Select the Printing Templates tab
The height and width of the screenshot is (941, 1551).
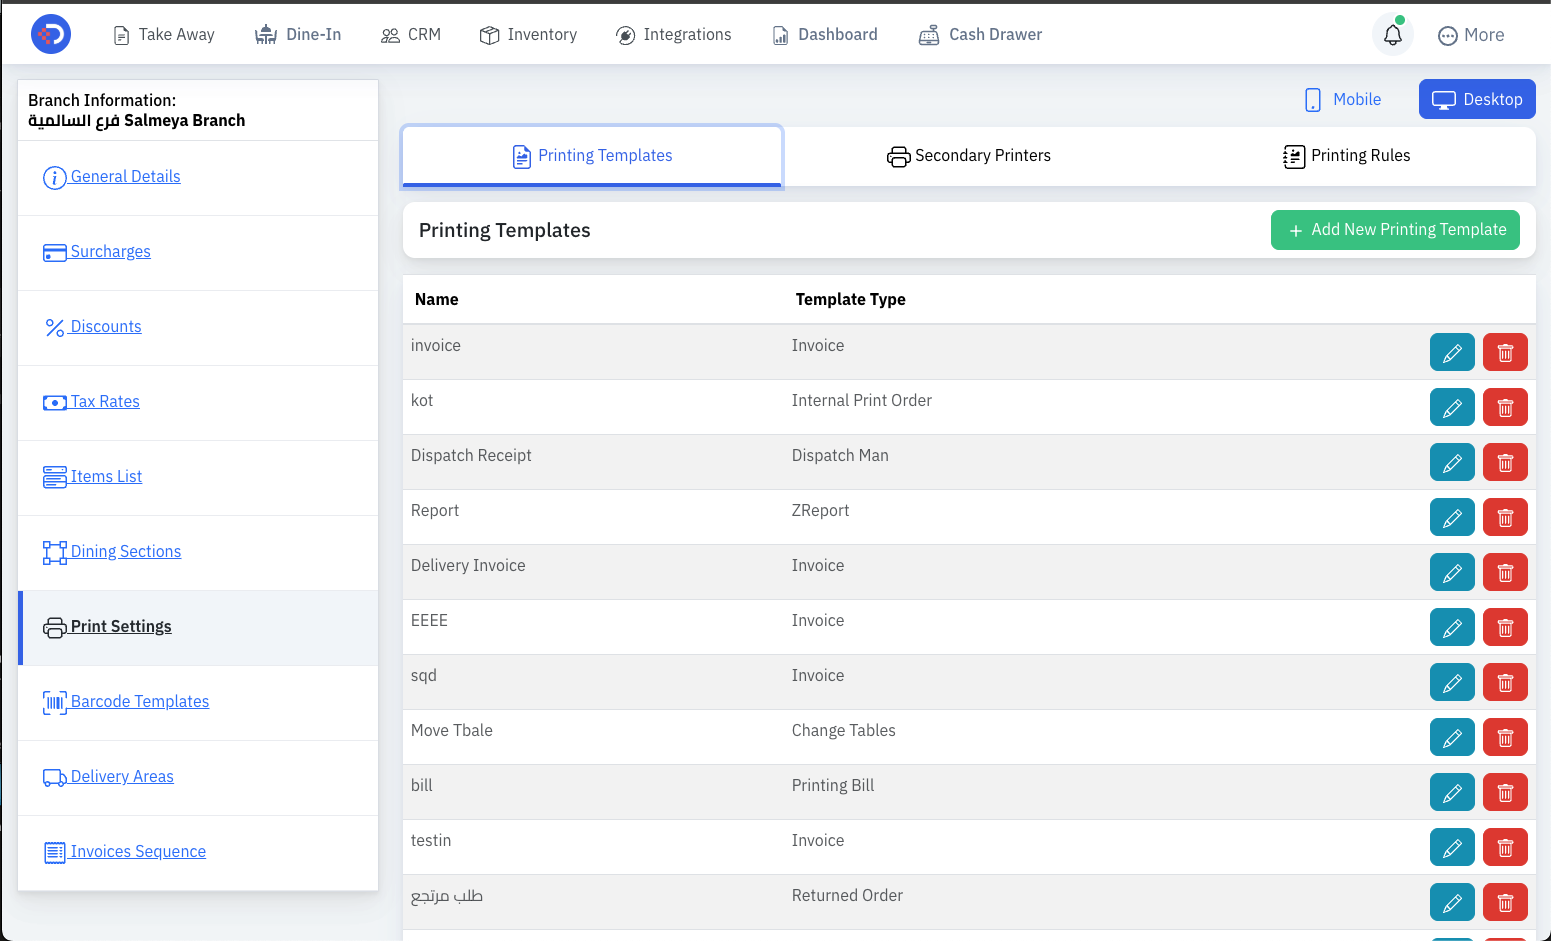pos(592,156)
